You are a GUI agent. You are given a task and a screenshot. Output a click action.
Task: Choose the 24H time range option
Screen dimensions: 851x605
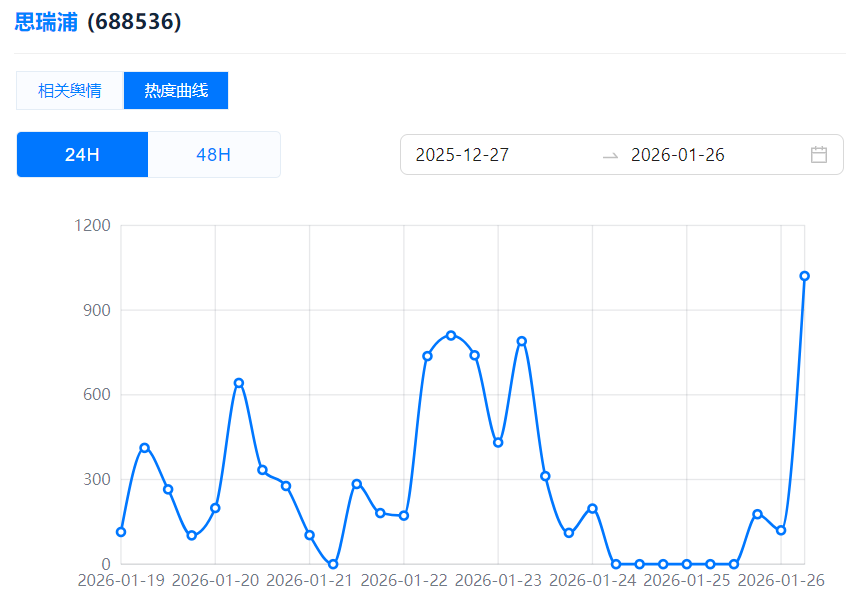pos(82,155)
